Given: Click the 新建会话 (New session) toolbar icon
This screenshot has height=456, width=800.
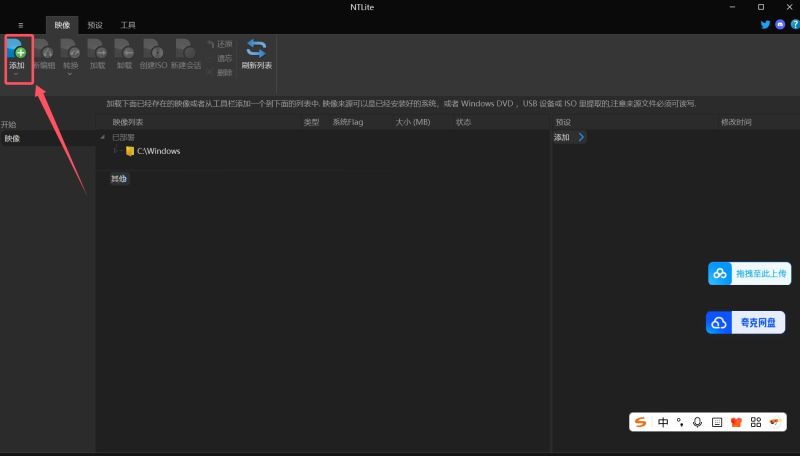Looking at the screenshot, I should coord(185,49).
